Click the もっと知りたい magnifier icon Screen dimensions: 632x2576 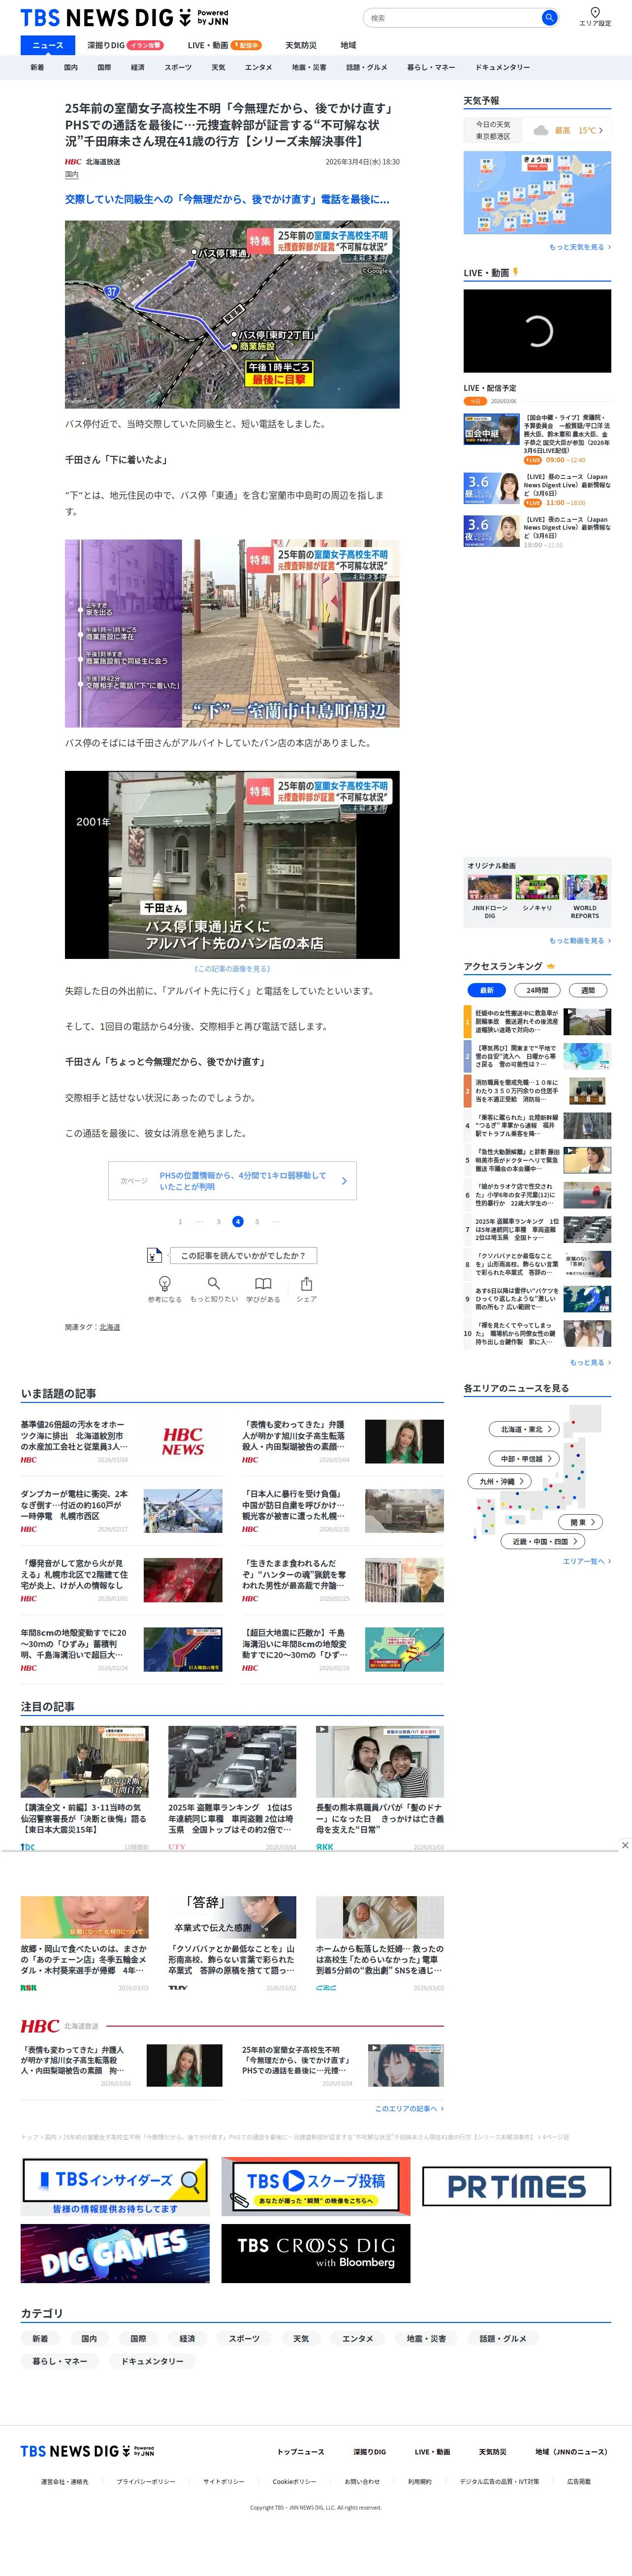(213, 1283)
